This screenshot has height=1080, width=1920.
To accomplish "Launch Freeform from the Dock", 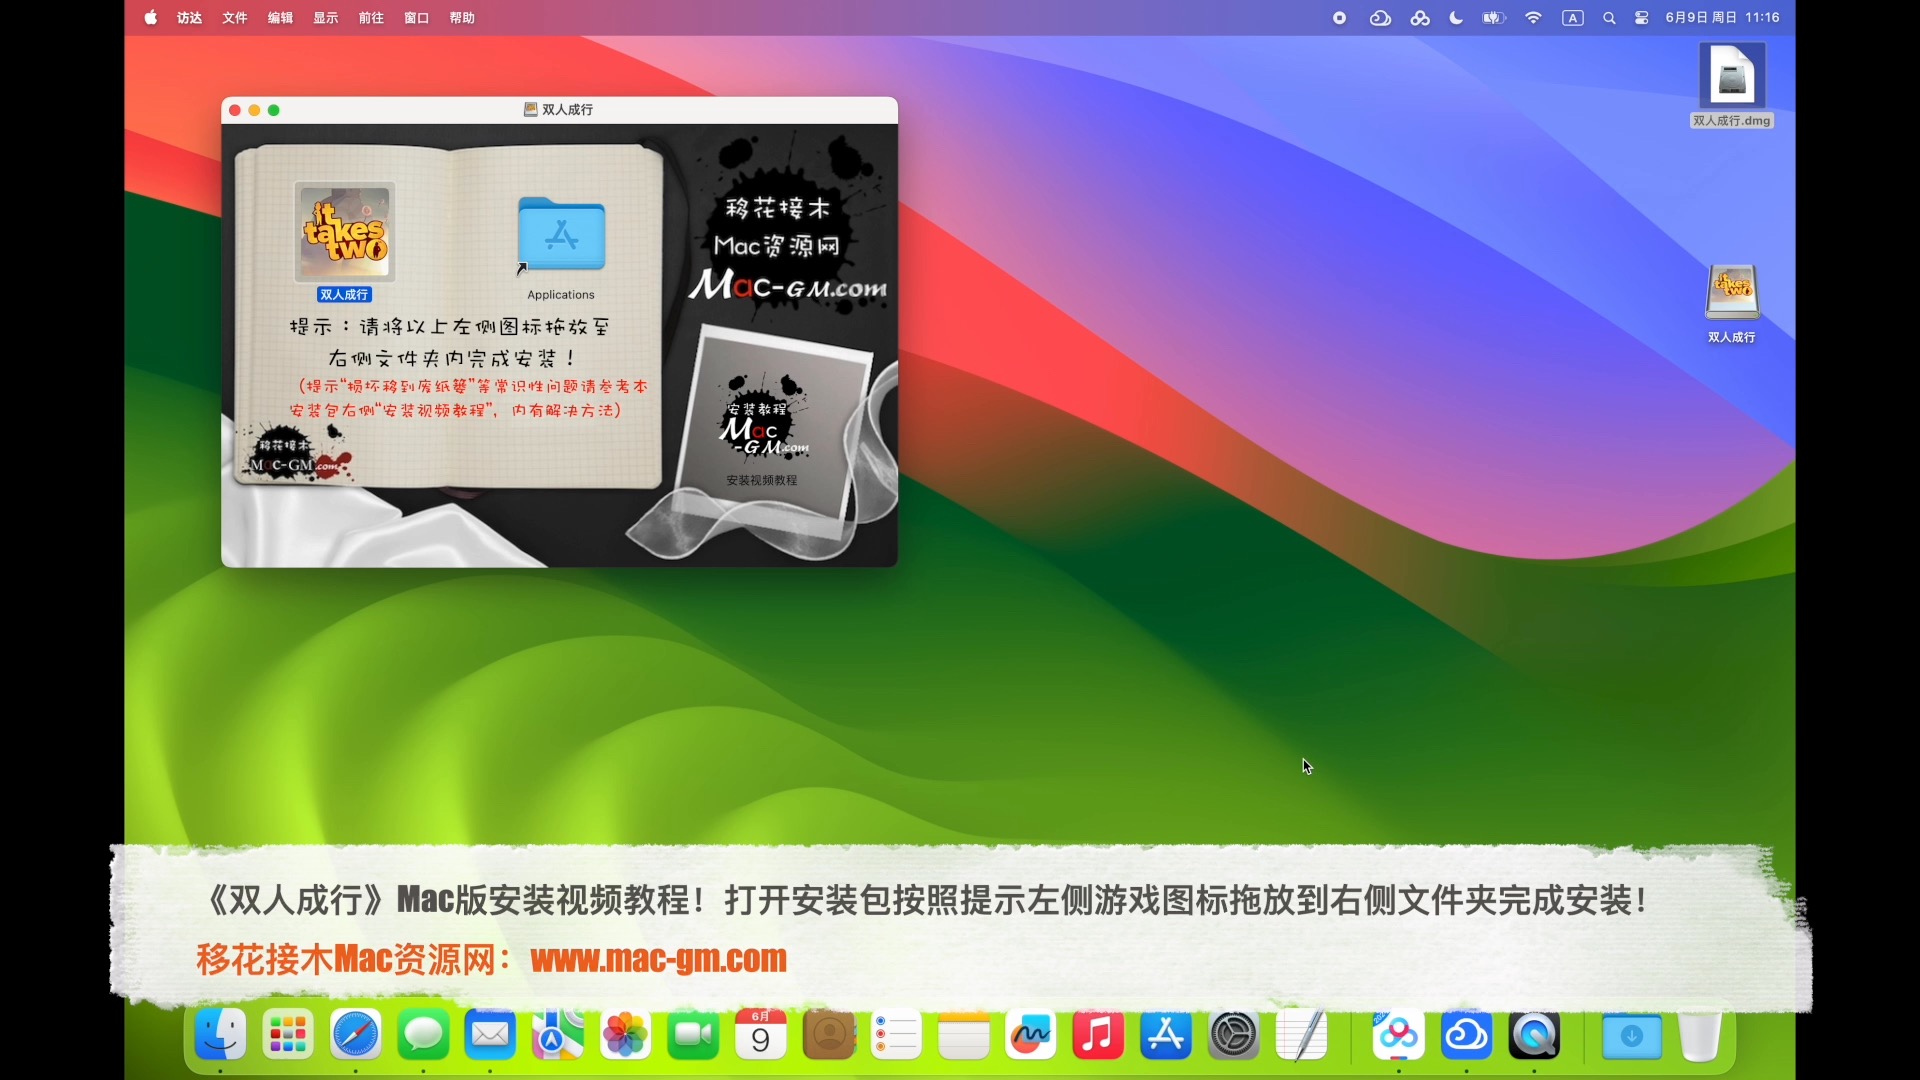I will click(1031, 1034).
